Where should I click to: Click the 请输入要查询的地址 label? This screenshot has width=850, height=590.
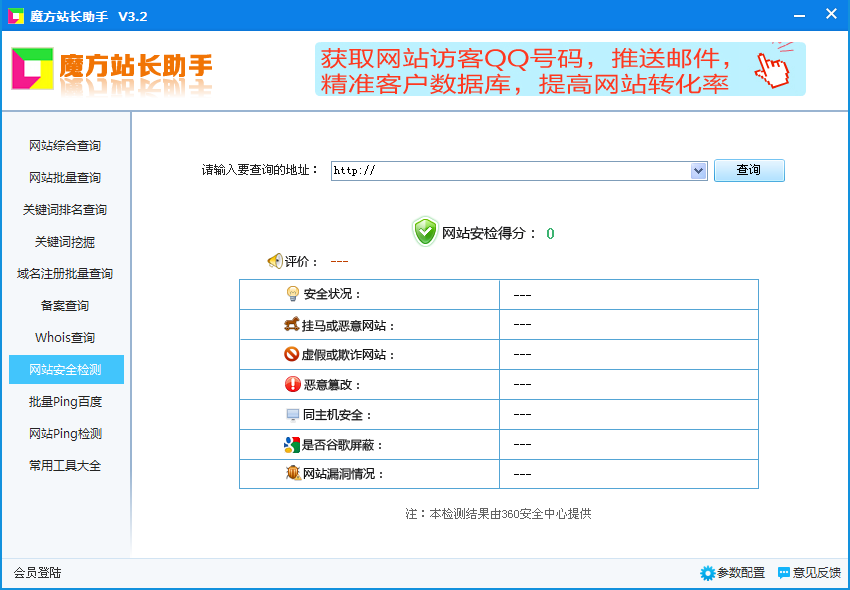260,170
